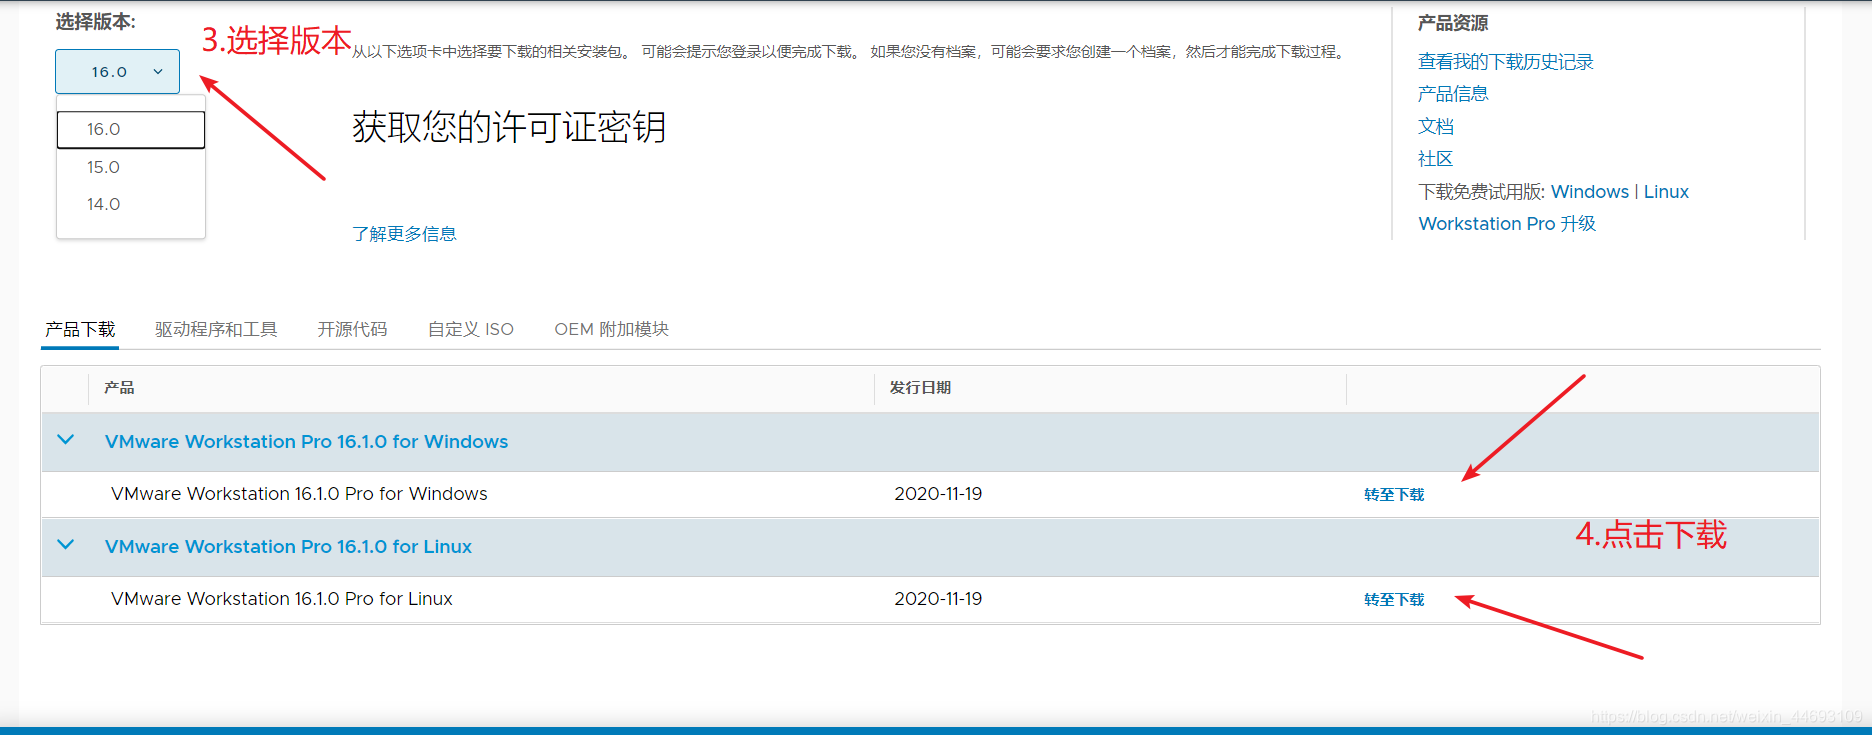1872x735 pixels.
Task: Switch to the 开源代码 tab
Action: tap(352, 329)
